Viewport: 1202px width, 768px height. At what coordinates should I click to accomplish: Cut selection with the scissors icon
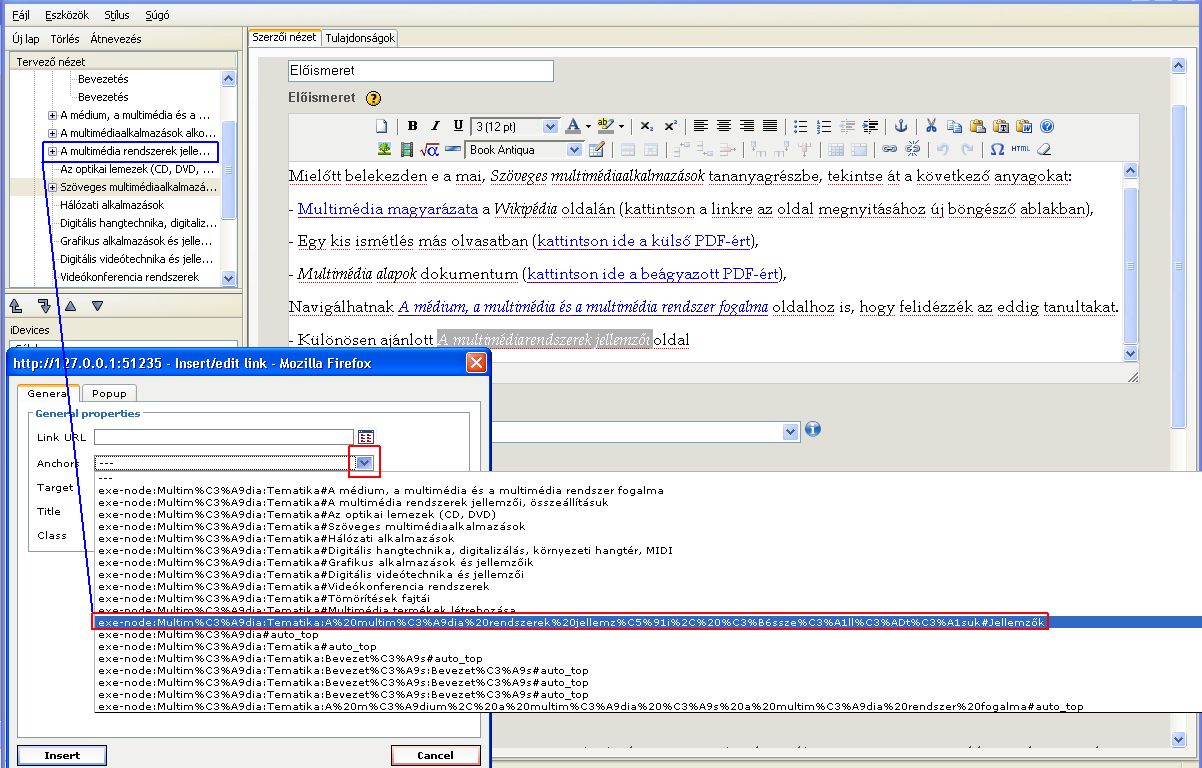point(931,127)
